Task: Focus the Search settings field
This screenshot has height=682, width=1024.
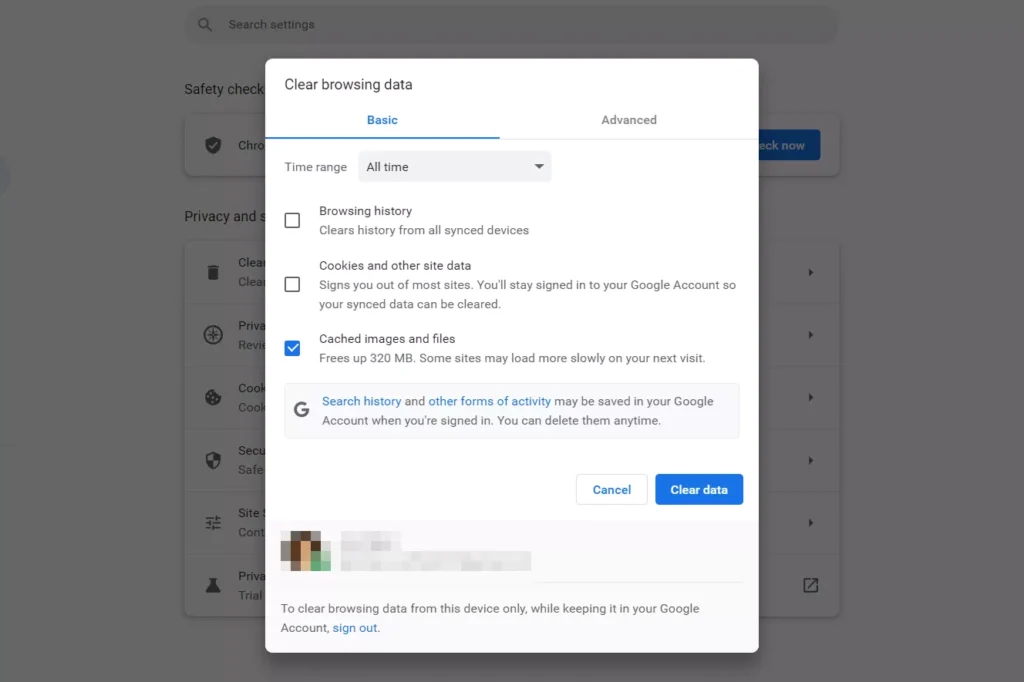Action: pyautogui.click(x=510, y=24)
